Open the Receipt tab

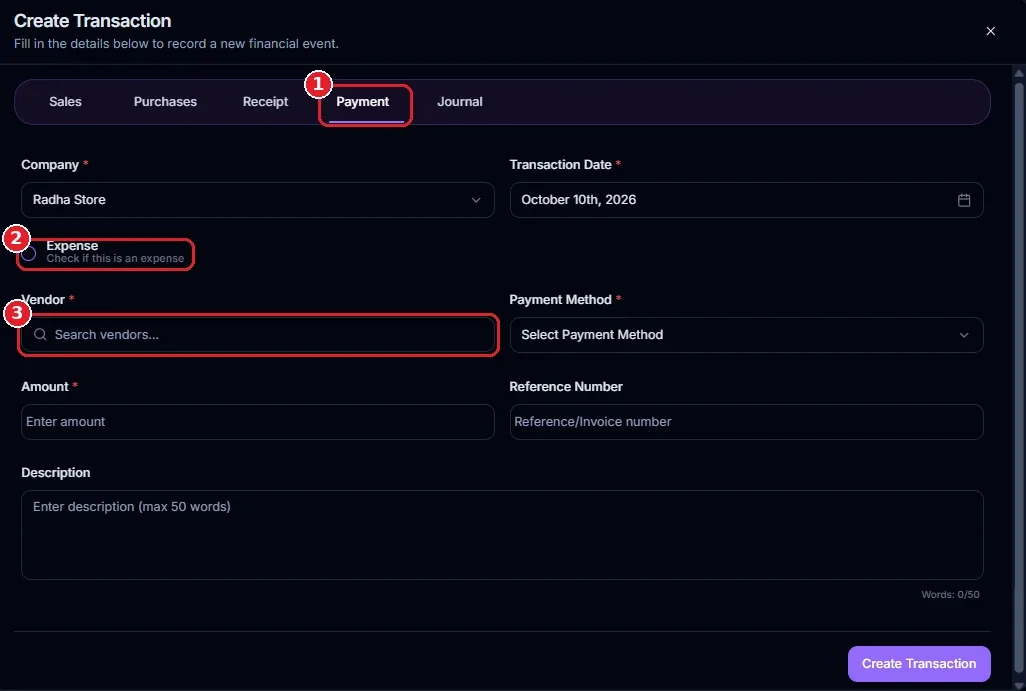tap(265, 101)
